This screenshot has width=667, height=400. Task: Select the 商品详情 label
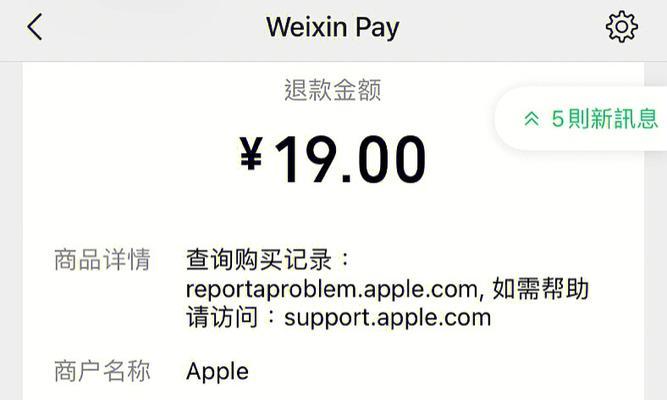(103, 260)
